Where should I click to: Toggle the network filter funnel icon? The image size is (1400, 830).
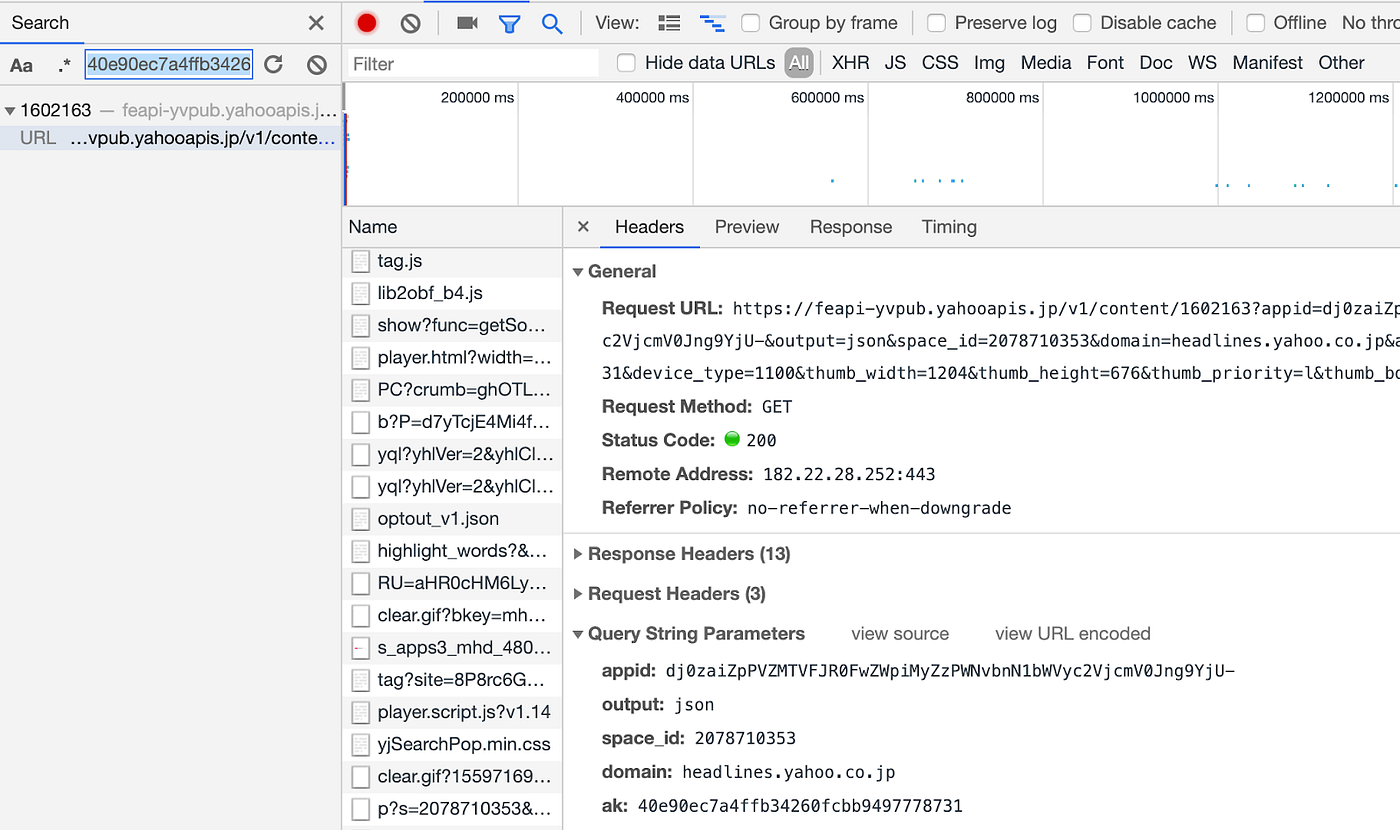(x=510, y=22)
